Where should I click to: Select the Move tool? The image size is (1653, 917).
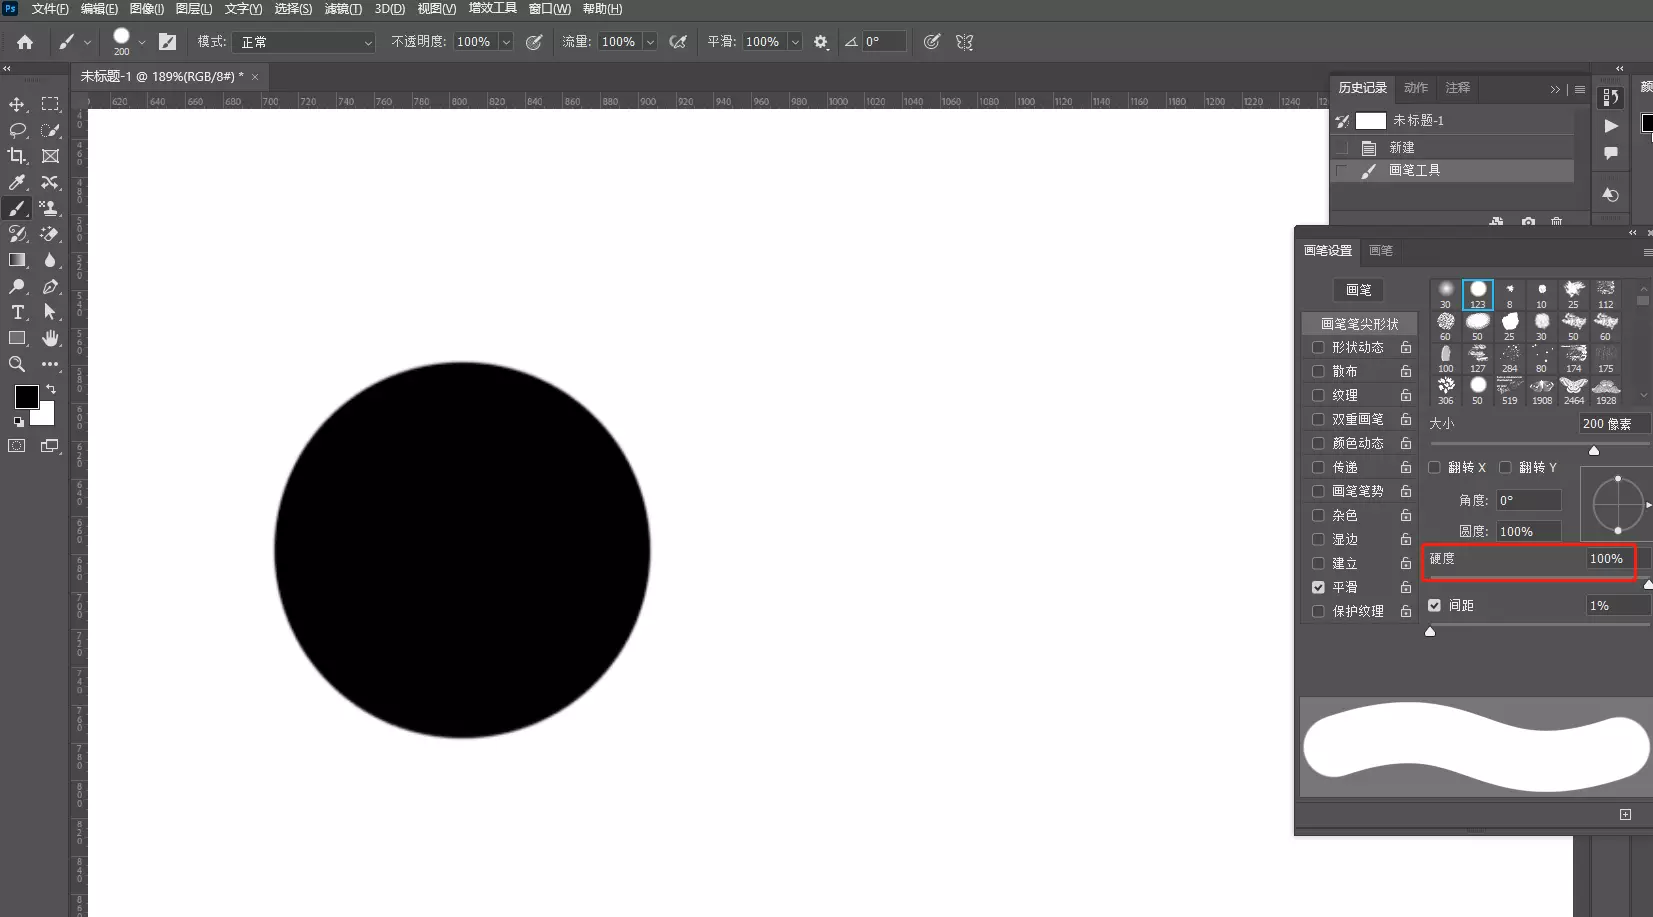[17, 104]
